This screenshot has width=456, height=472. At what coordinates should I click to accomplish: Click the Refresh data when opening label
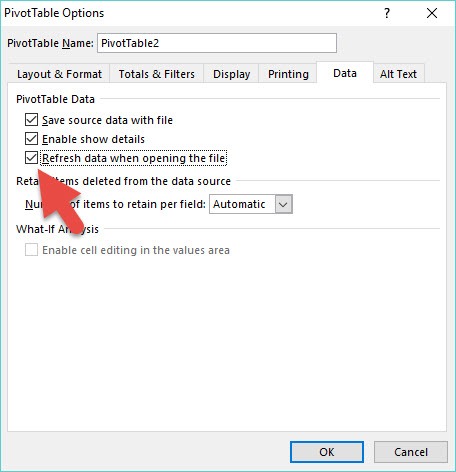pos(134,158)
